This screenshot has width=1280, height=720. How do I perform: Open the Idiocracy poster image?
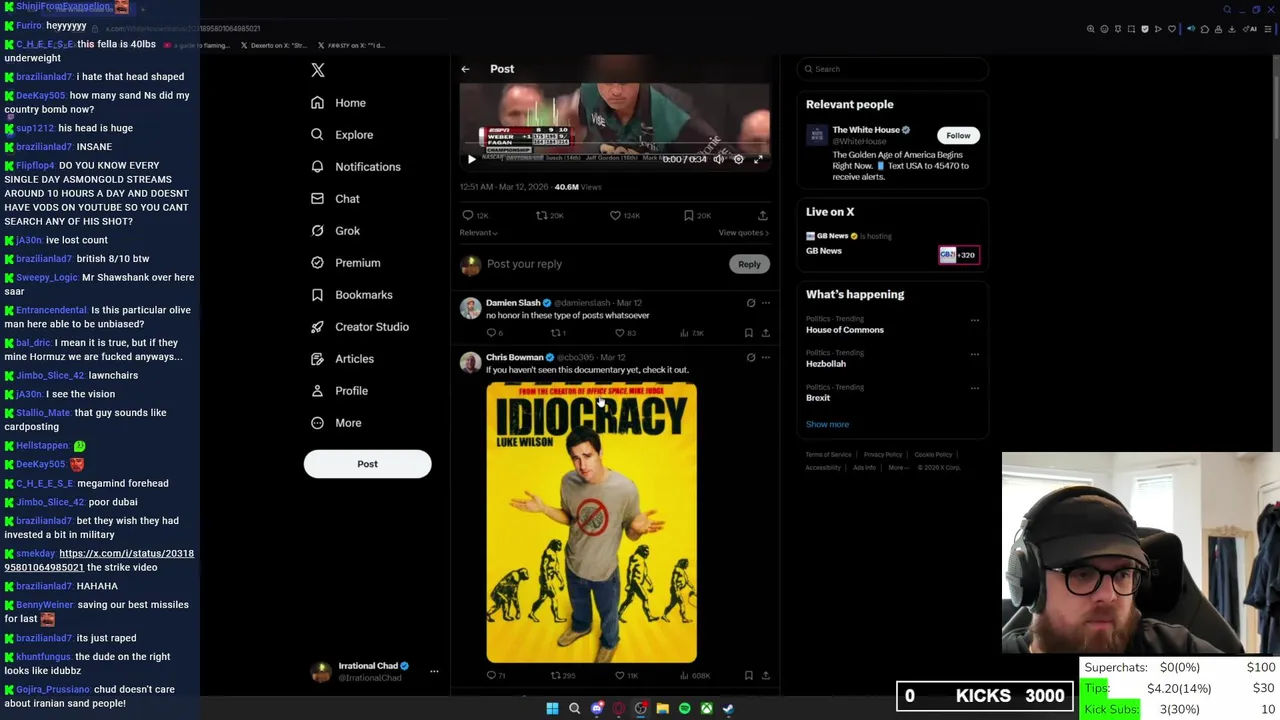[592, 522]
